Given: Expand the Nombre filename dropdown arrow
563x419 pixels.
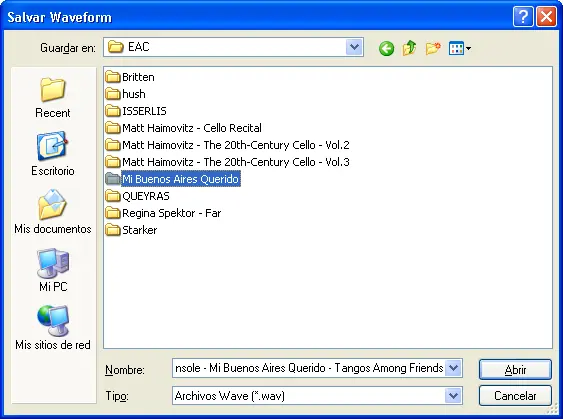Looking at the screenshot, I should click(453, 368).
